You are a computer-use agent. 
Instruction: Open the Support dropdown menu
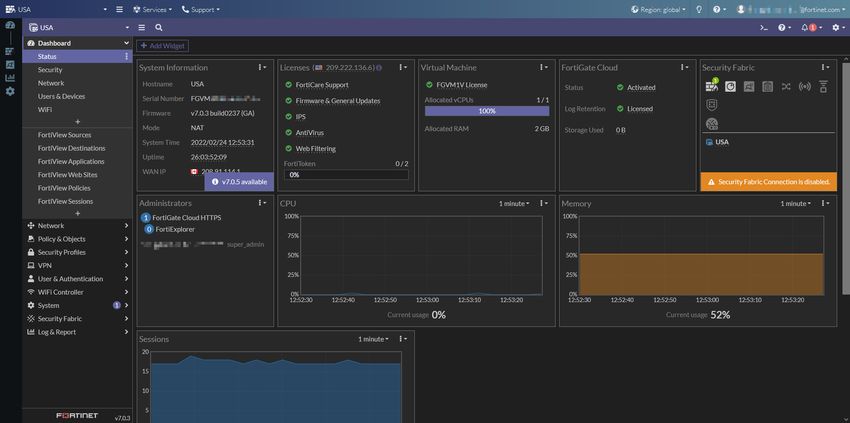click(201, 9)
